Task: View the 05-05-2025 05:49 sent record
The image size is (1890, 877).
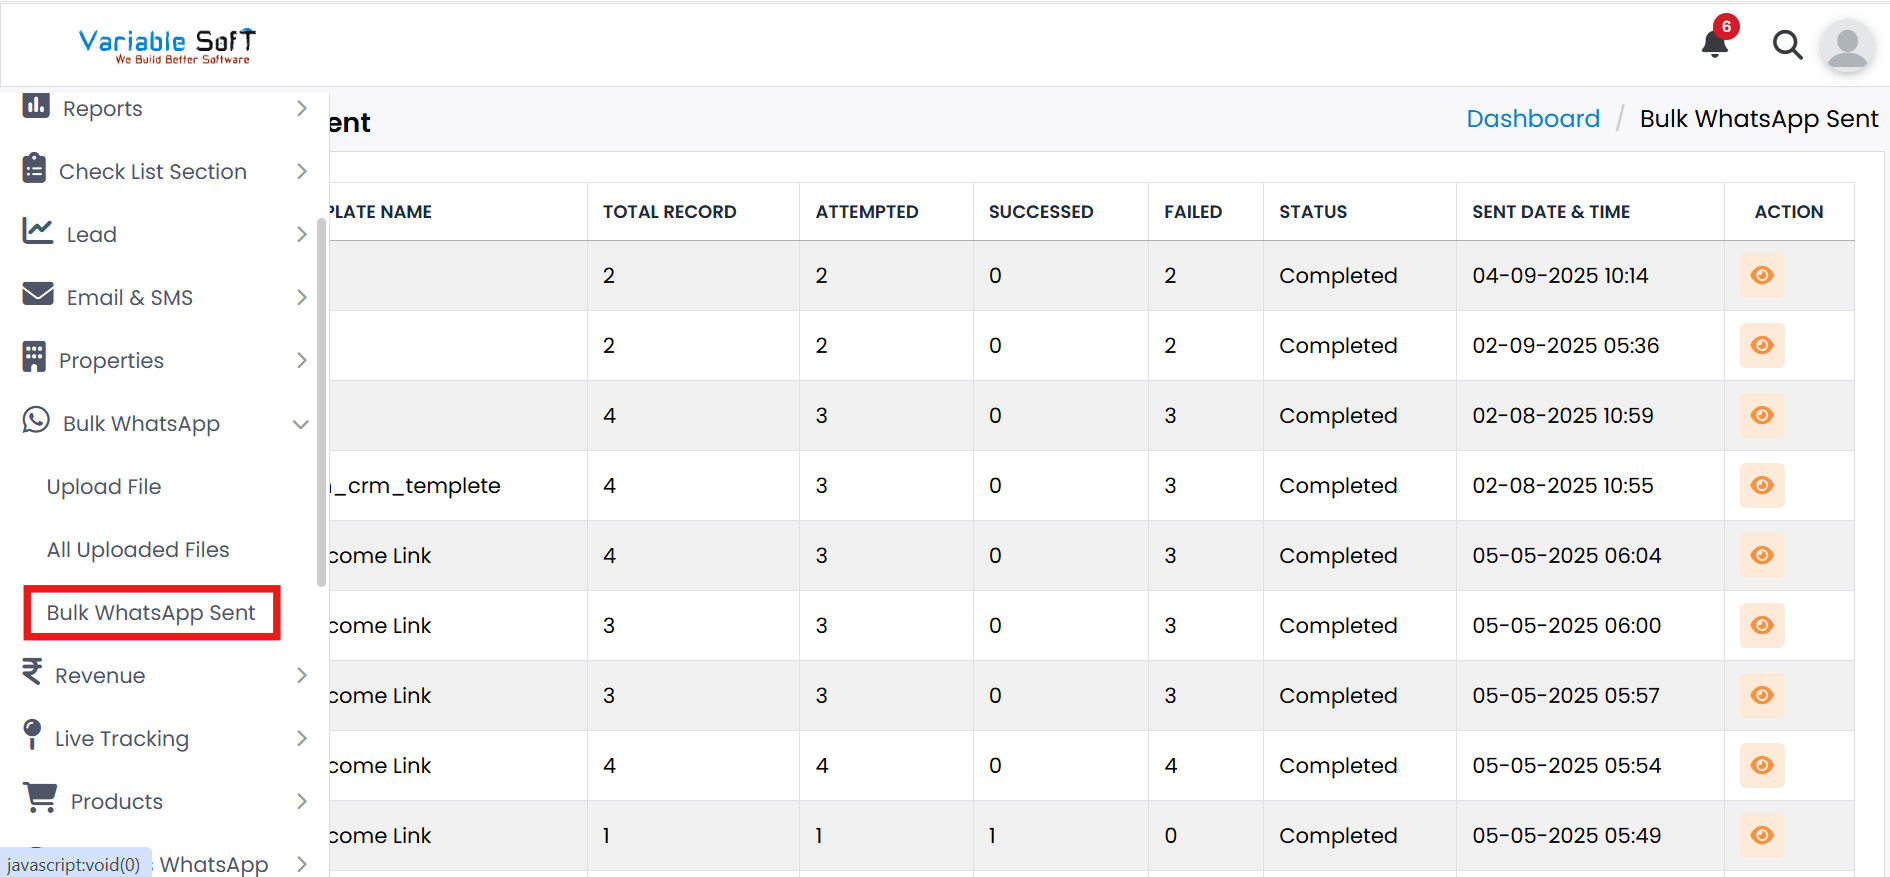Action: [x=1762, y=835]
